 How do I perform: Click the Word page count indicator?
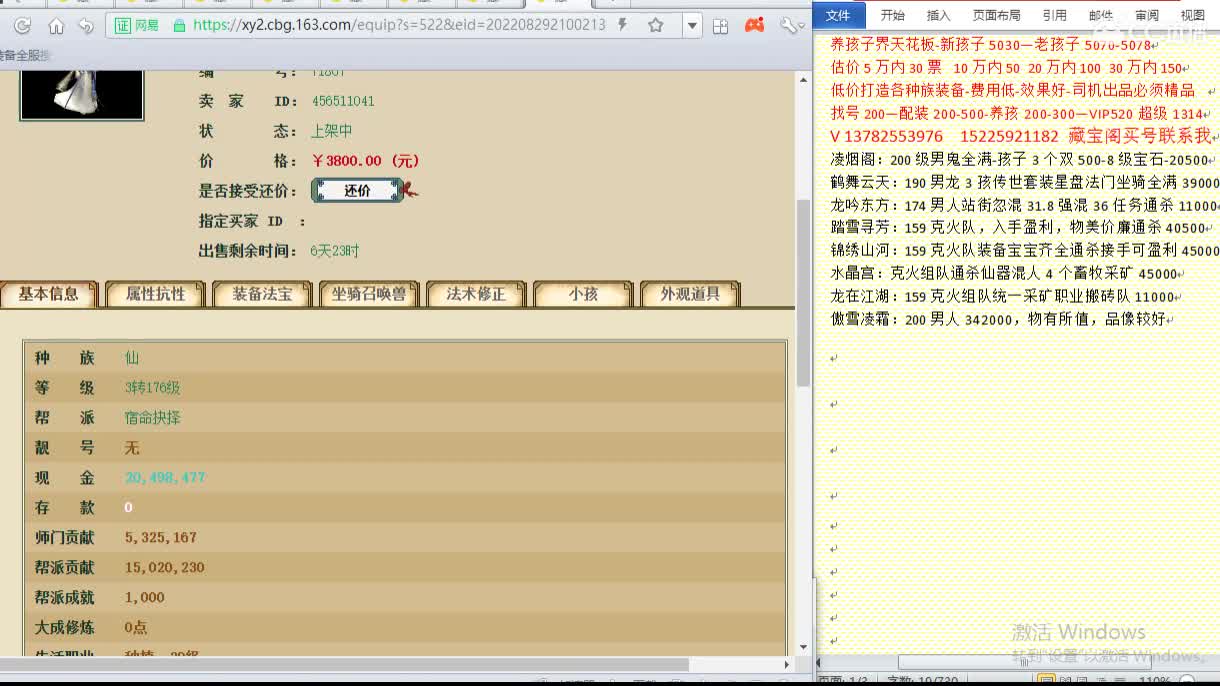(x=844, y=680)
